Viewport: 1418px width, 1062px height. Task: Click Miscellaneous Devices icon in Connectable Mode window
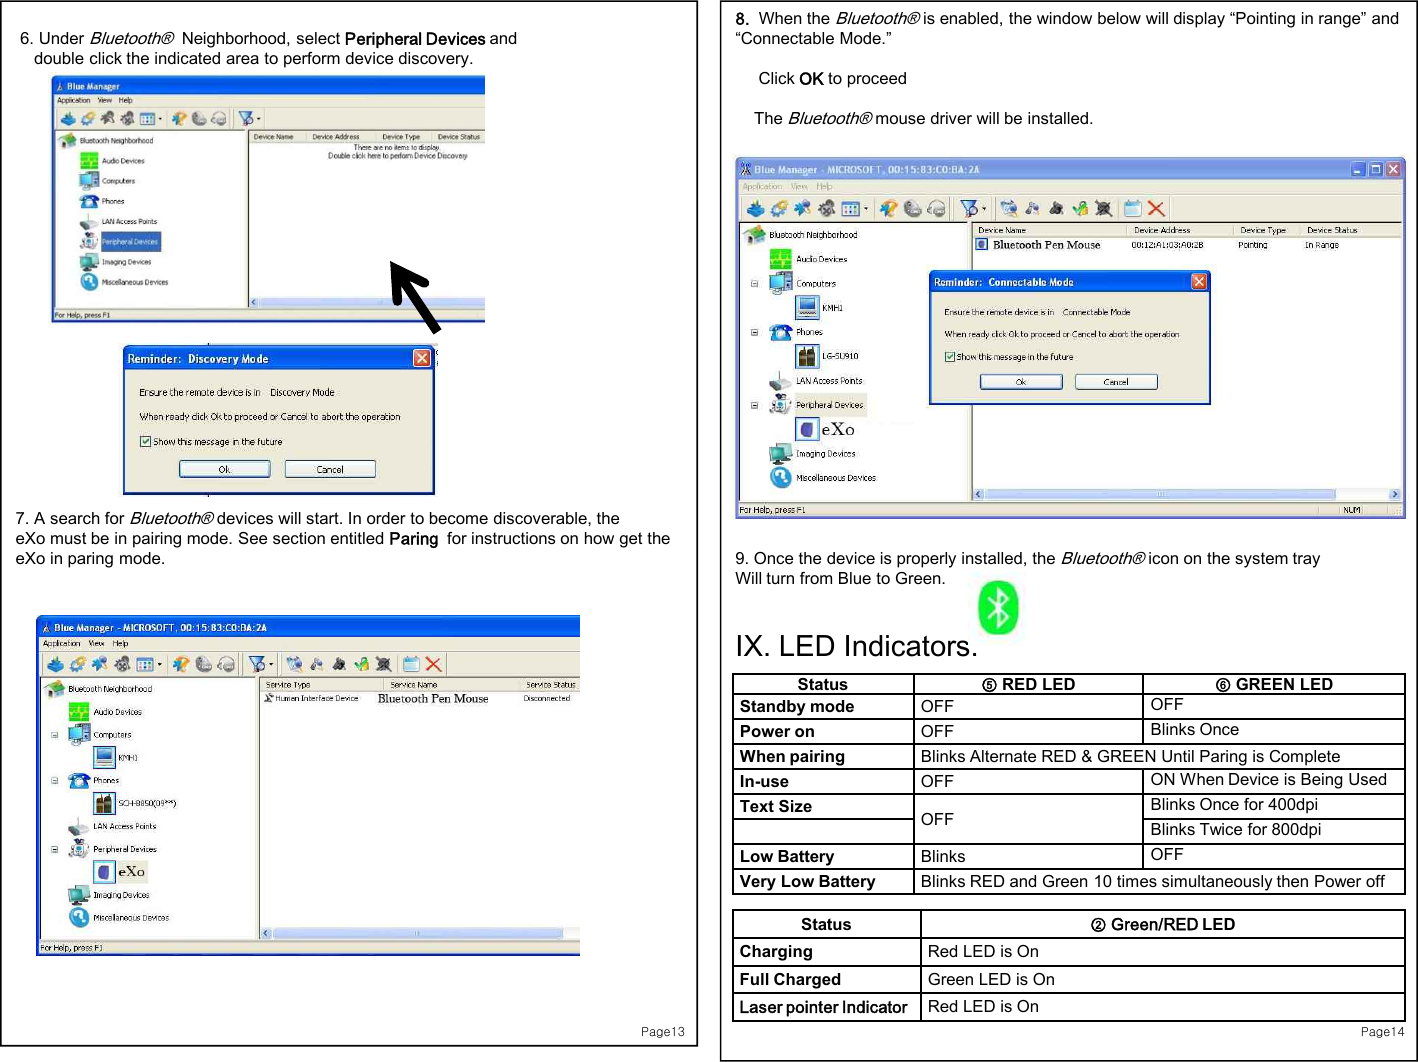(781, 477)
